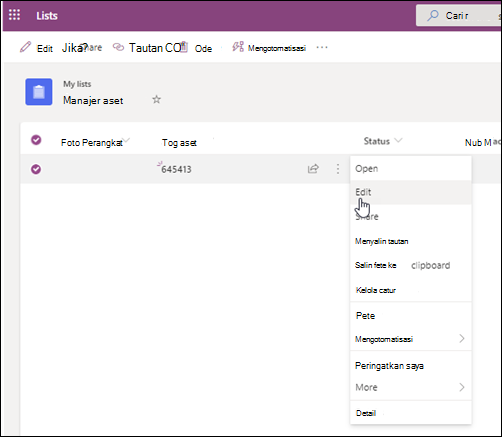Choose Edit from the context menu

[411, 192]
